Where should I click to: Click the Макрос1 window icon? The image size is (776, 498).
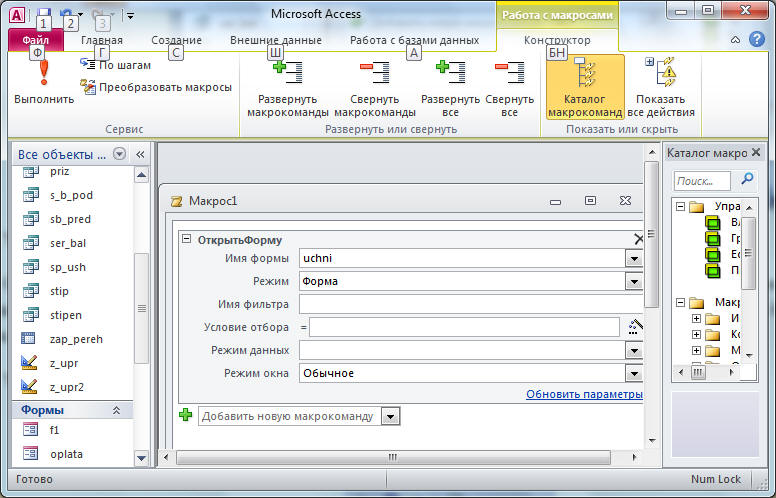(x=177, y=201)
